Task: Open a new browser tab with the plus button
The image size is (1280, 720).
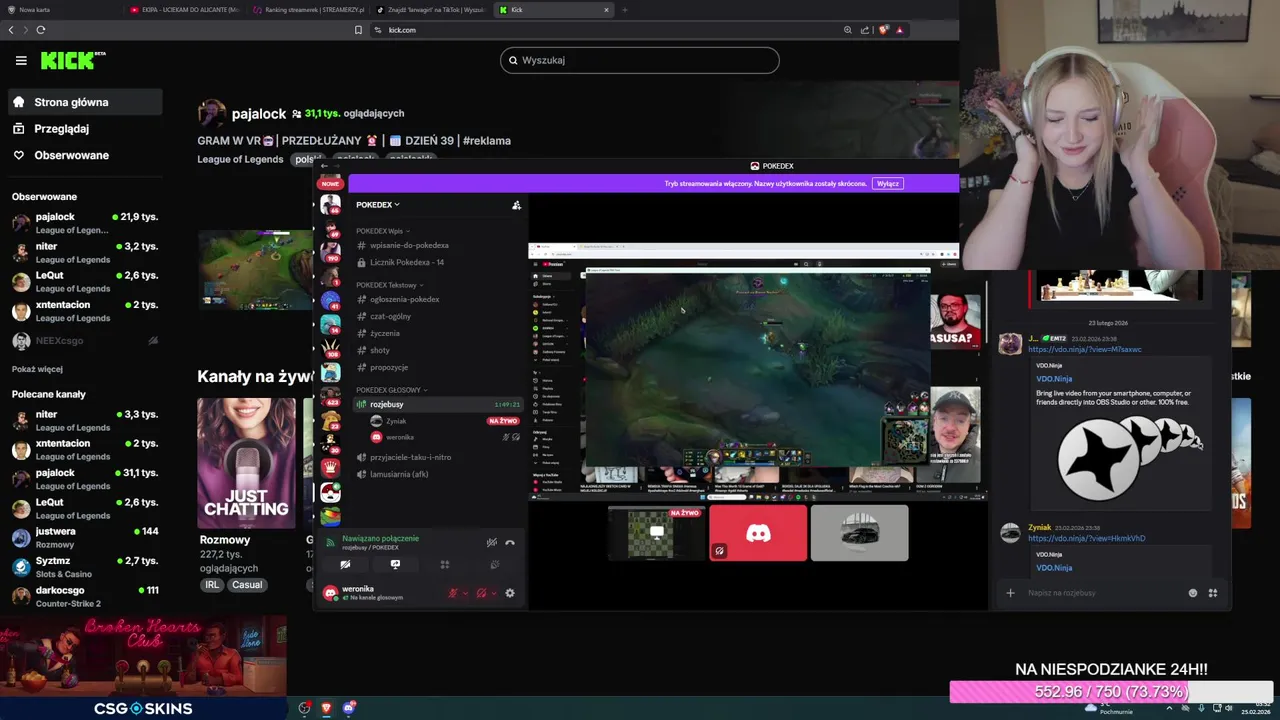Action: [x=625, y=10]
